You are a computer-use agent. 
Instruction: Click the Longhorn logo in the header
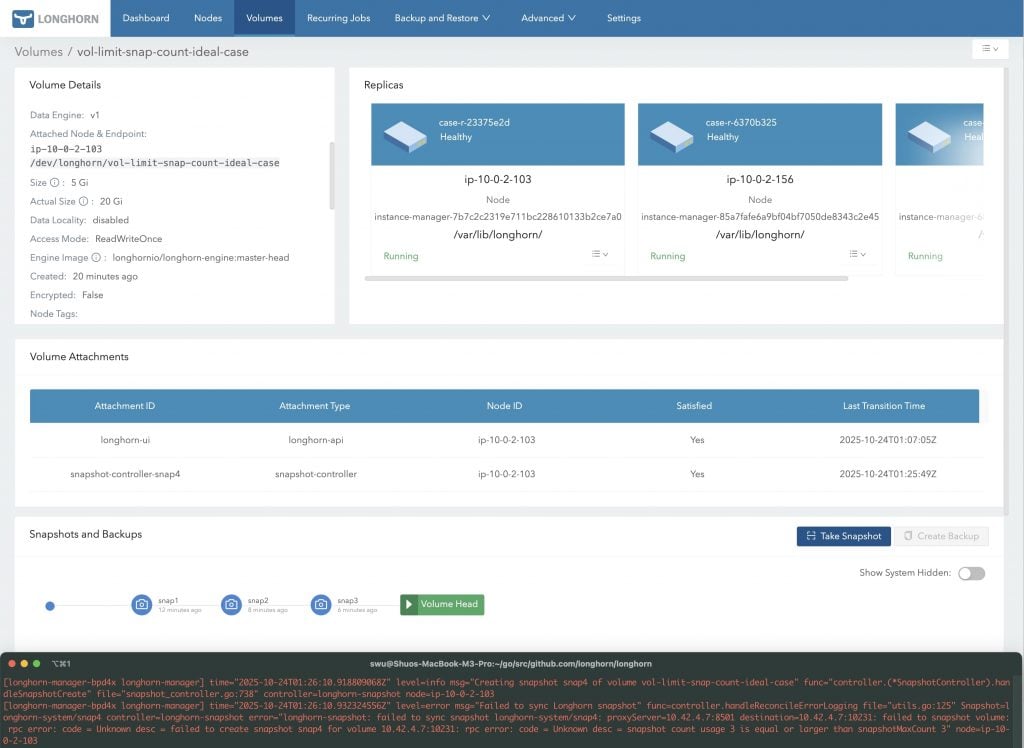55,17
